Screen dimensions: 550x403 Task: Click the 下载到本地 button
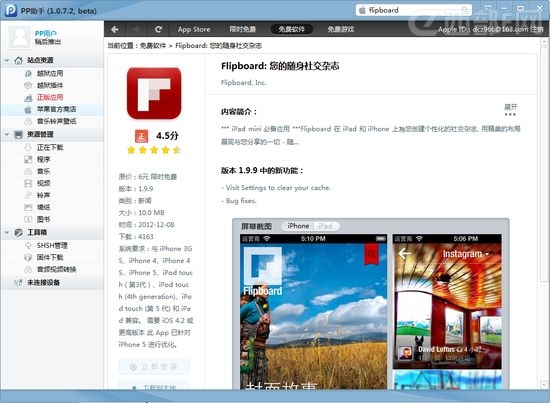154,385
